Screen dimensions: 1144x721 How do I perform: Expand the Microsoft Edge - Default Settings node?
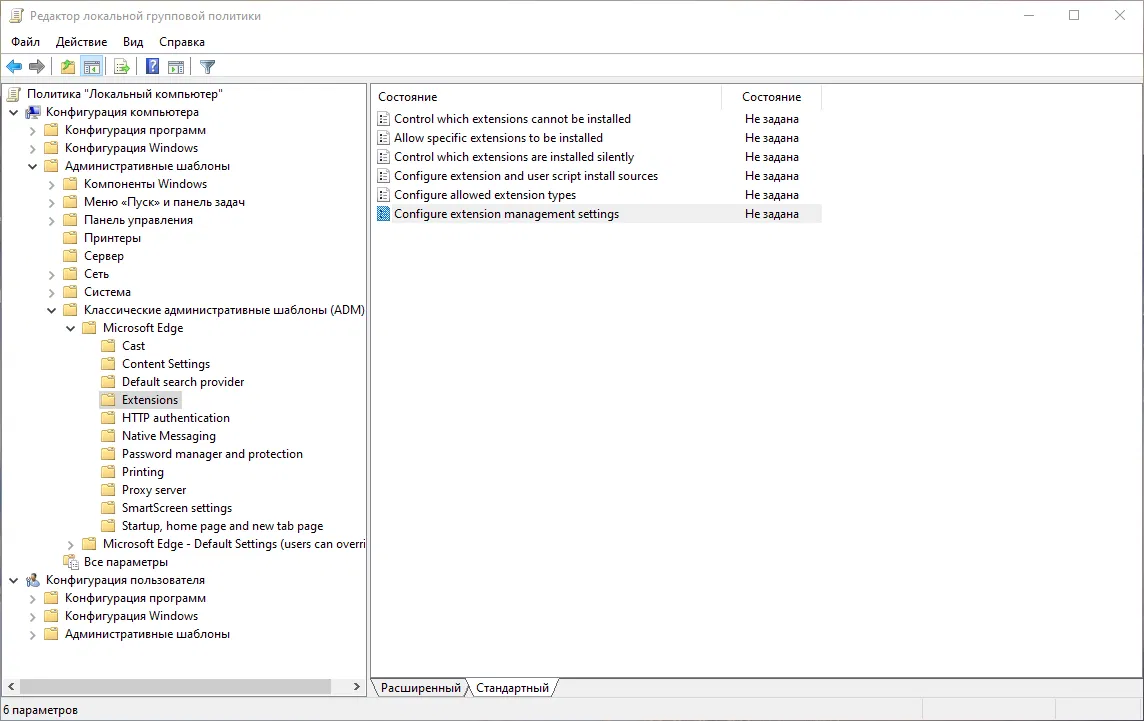click(x=68, y=543)
